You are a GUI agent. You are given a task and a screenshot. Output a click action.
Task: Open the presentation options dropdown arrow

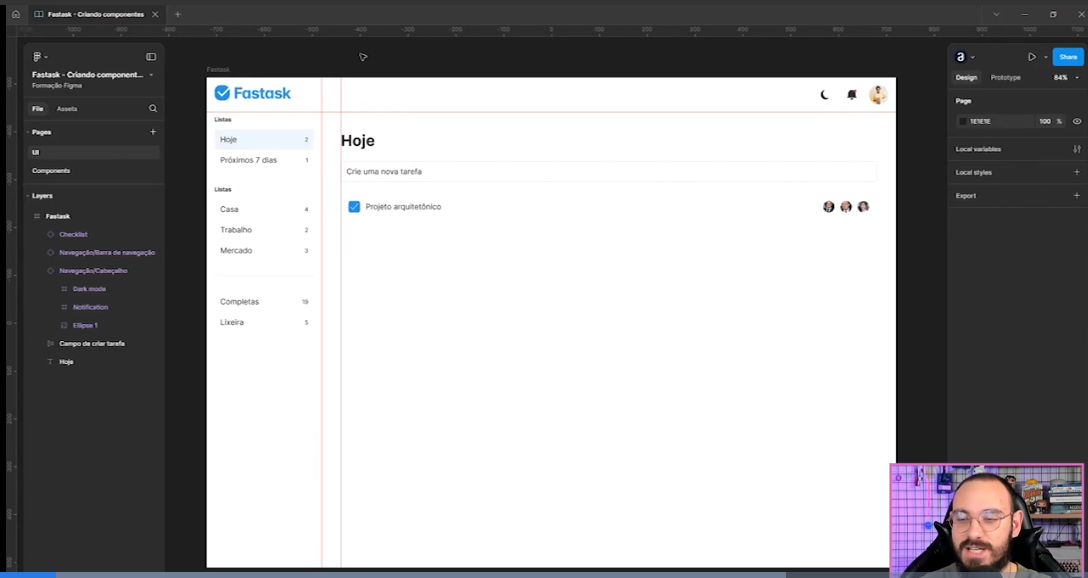coord(1045,57)
